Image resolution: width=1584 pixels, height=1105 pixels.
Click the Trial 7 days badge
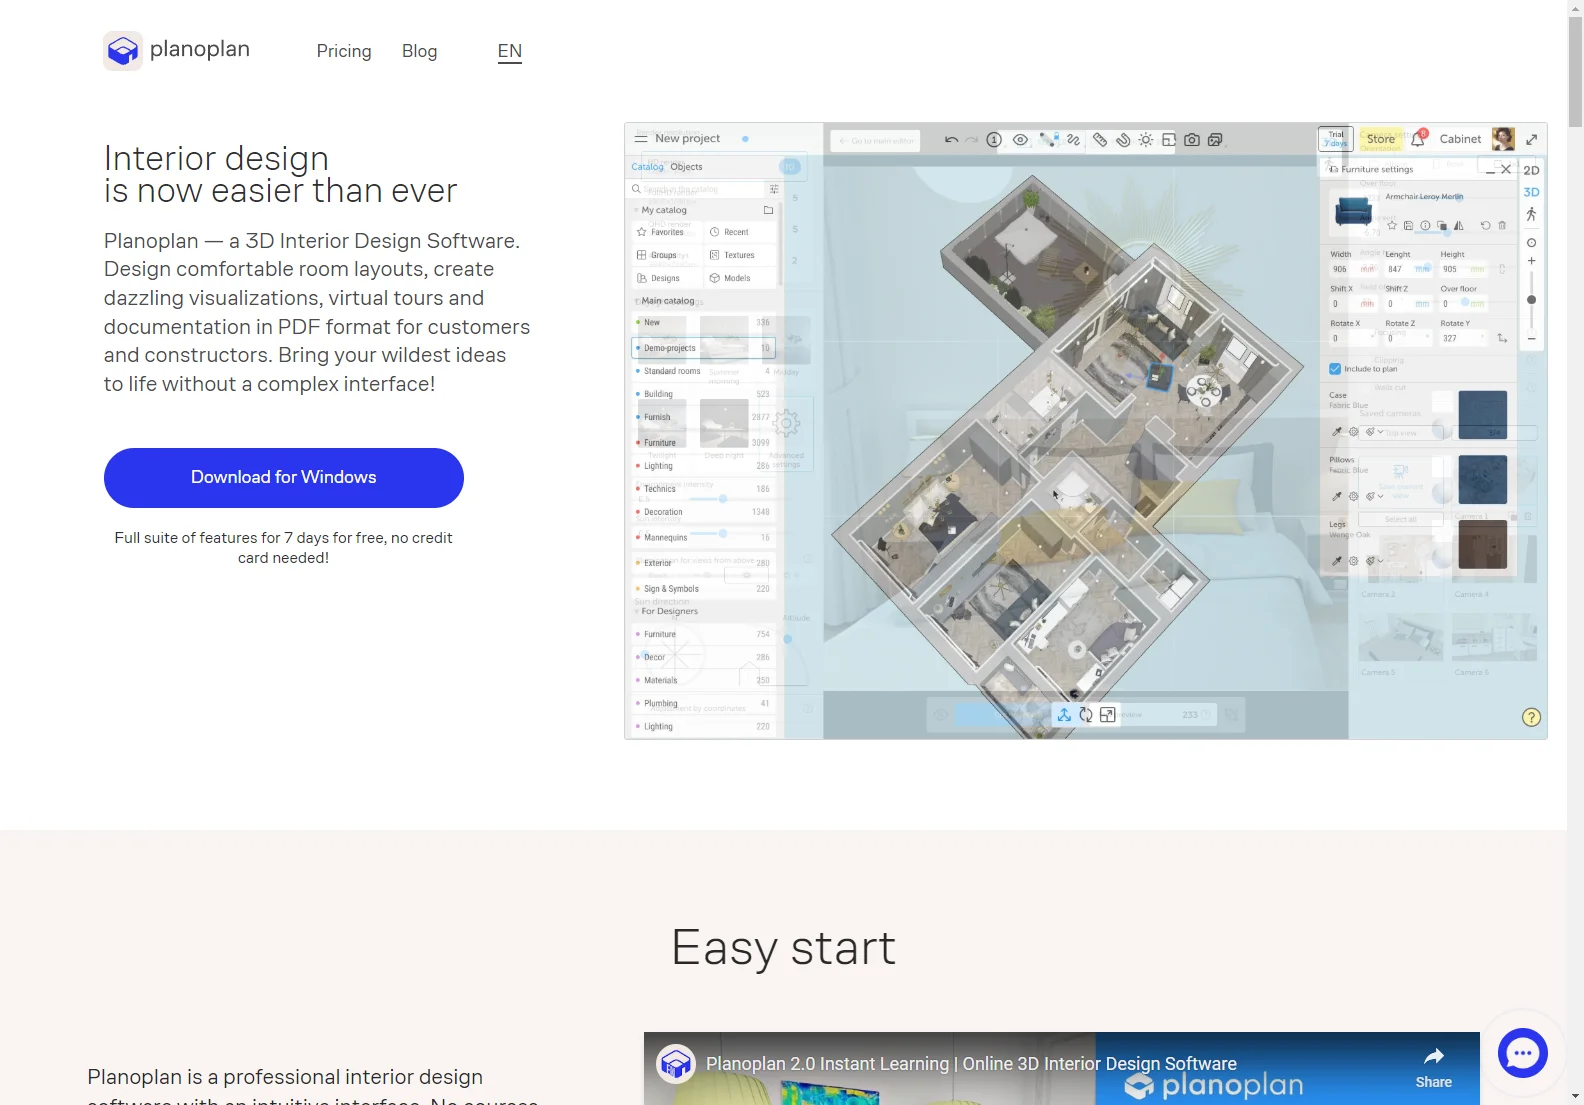coord(1336,139)
